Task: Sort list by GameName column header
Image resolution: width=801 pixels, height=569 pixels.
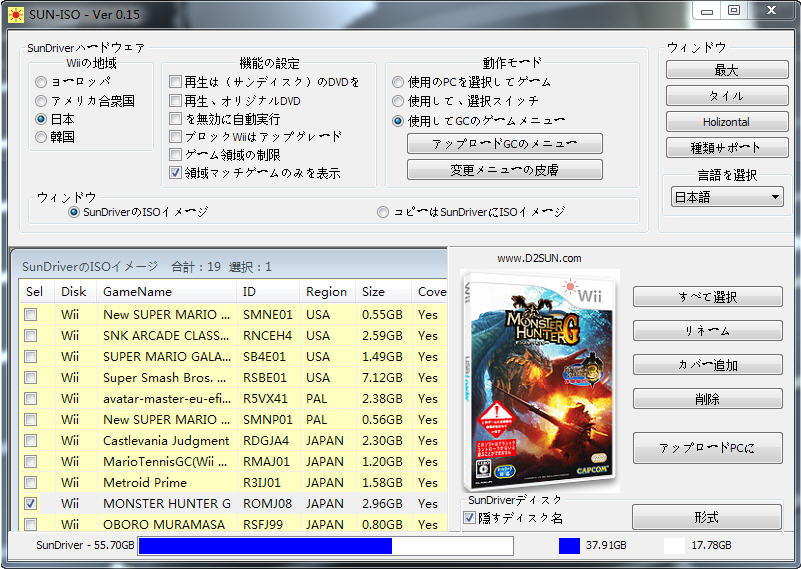Action: tap(167, 292)
